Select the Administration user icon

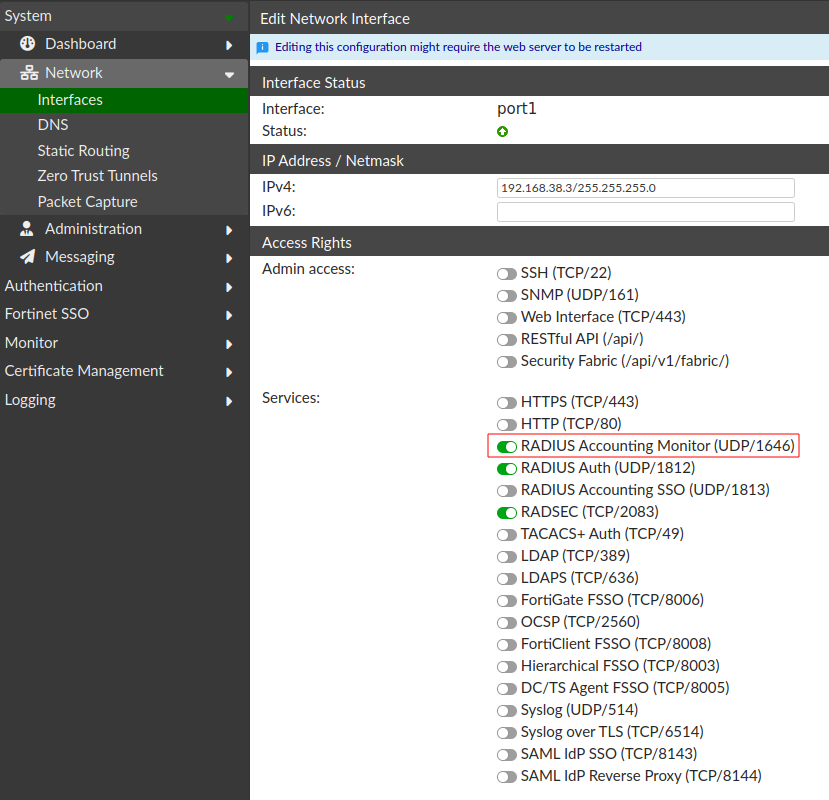click(26, 228)
